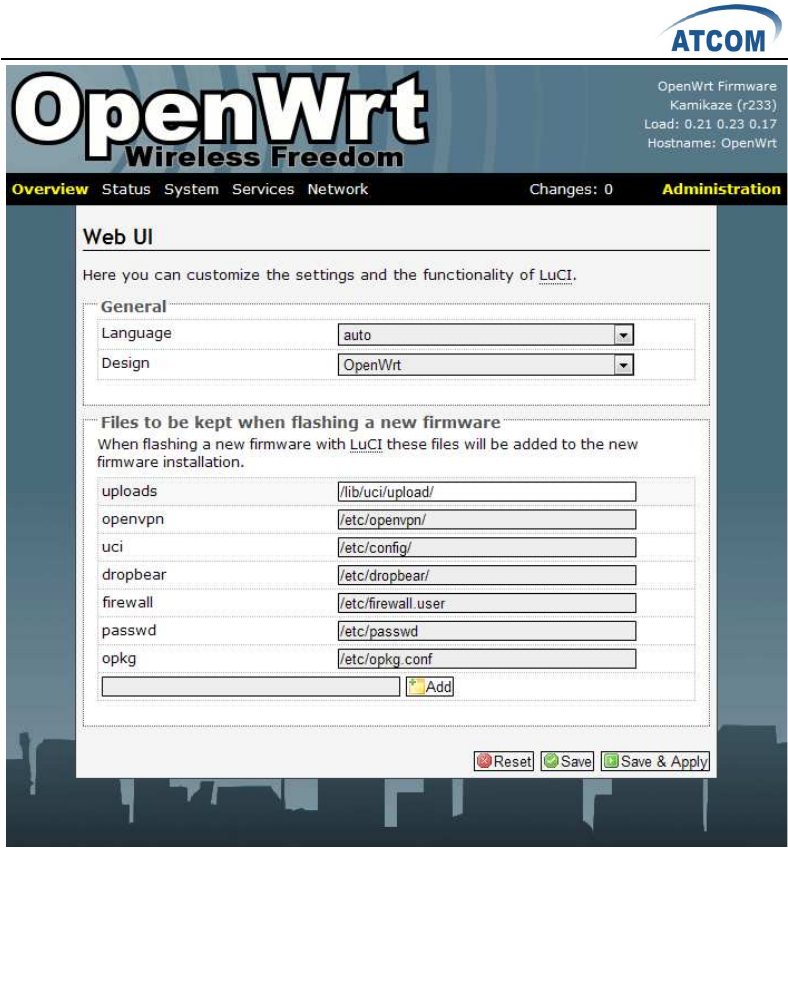Click the opkg path field
This screenshot has height=999, width=788.
(x=487, y=659)
